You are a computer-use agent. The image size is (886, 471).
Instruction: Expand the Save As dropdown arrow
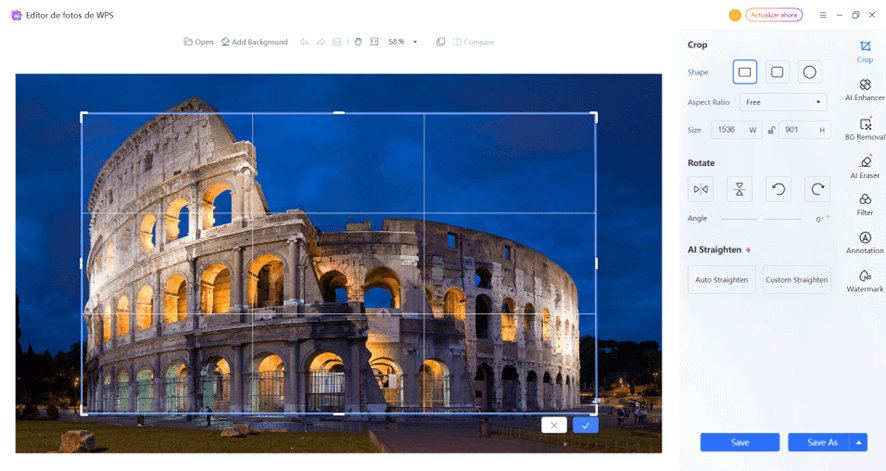click(859, 442)
